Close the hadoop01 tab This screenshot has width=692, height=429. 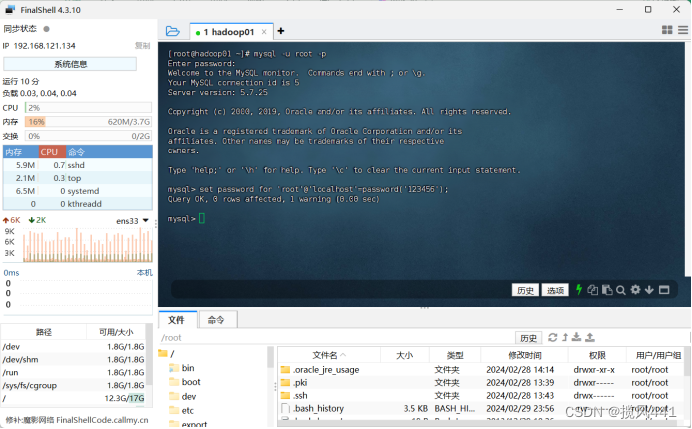(264, 32)
